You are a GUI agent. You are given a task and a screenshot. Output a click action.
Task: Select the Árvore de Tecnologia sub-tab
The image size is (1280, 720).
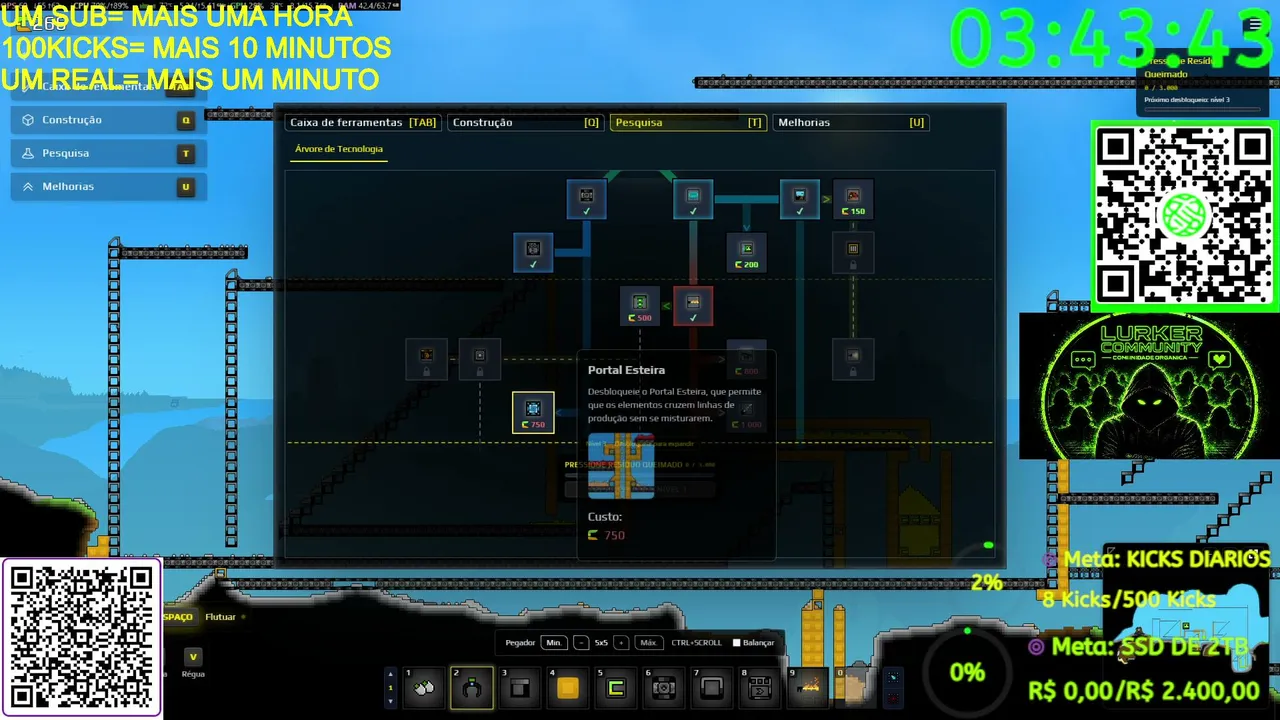click(339, 149)
